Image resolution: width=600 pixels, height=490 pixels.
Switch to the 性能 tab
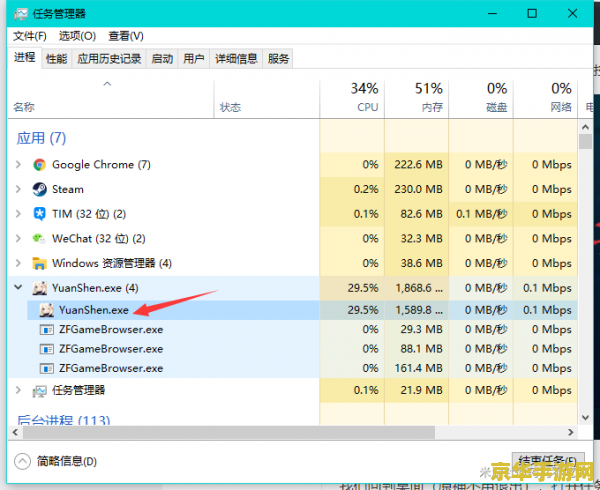tap(56, 59)
